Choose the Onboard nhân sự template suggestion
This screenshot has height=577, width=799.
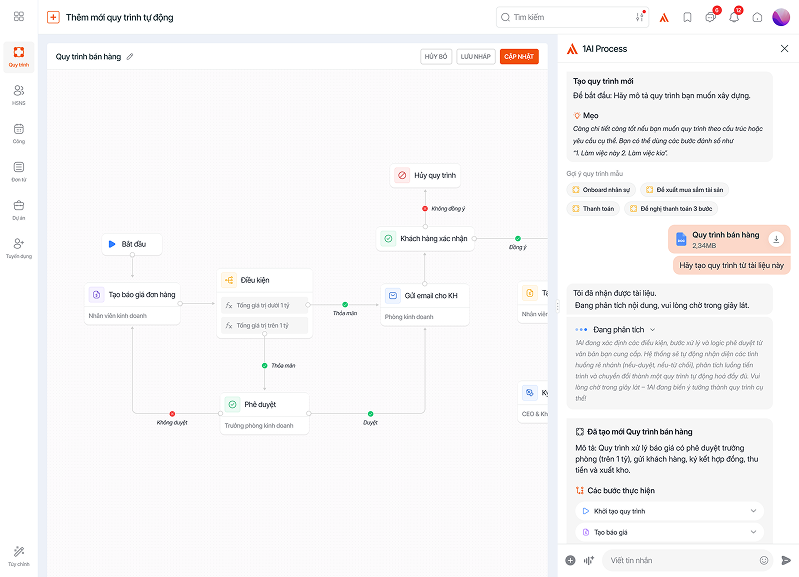(x=601, y=189)
